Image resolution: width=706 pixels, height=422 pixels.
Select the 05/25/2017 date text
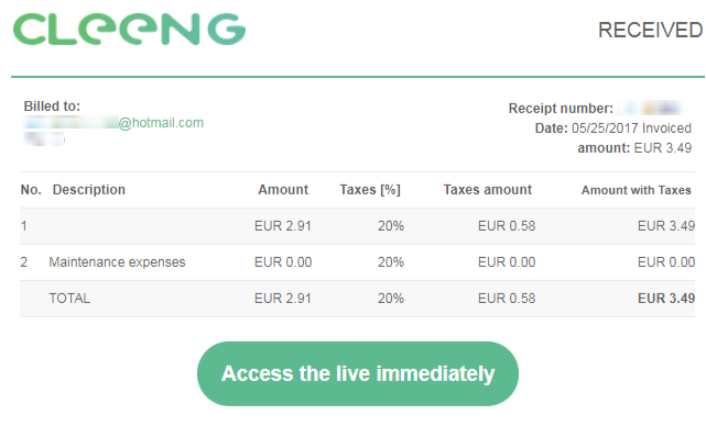(604, 128)
